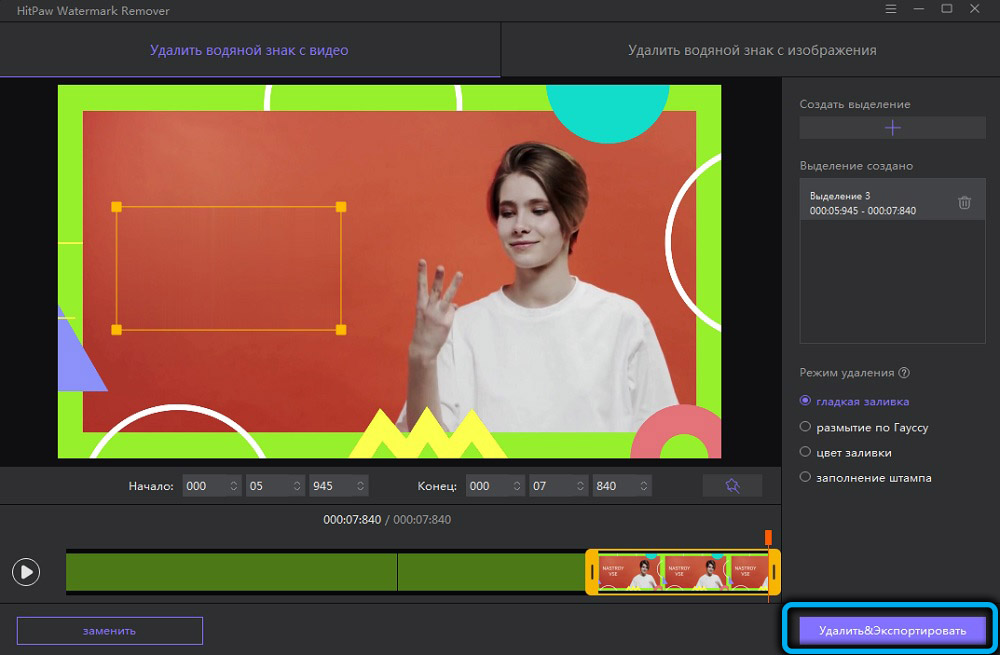Click the right trim handle of timeline clip
The width and height of the screenshot is (1000, 655).
(773, 573)
